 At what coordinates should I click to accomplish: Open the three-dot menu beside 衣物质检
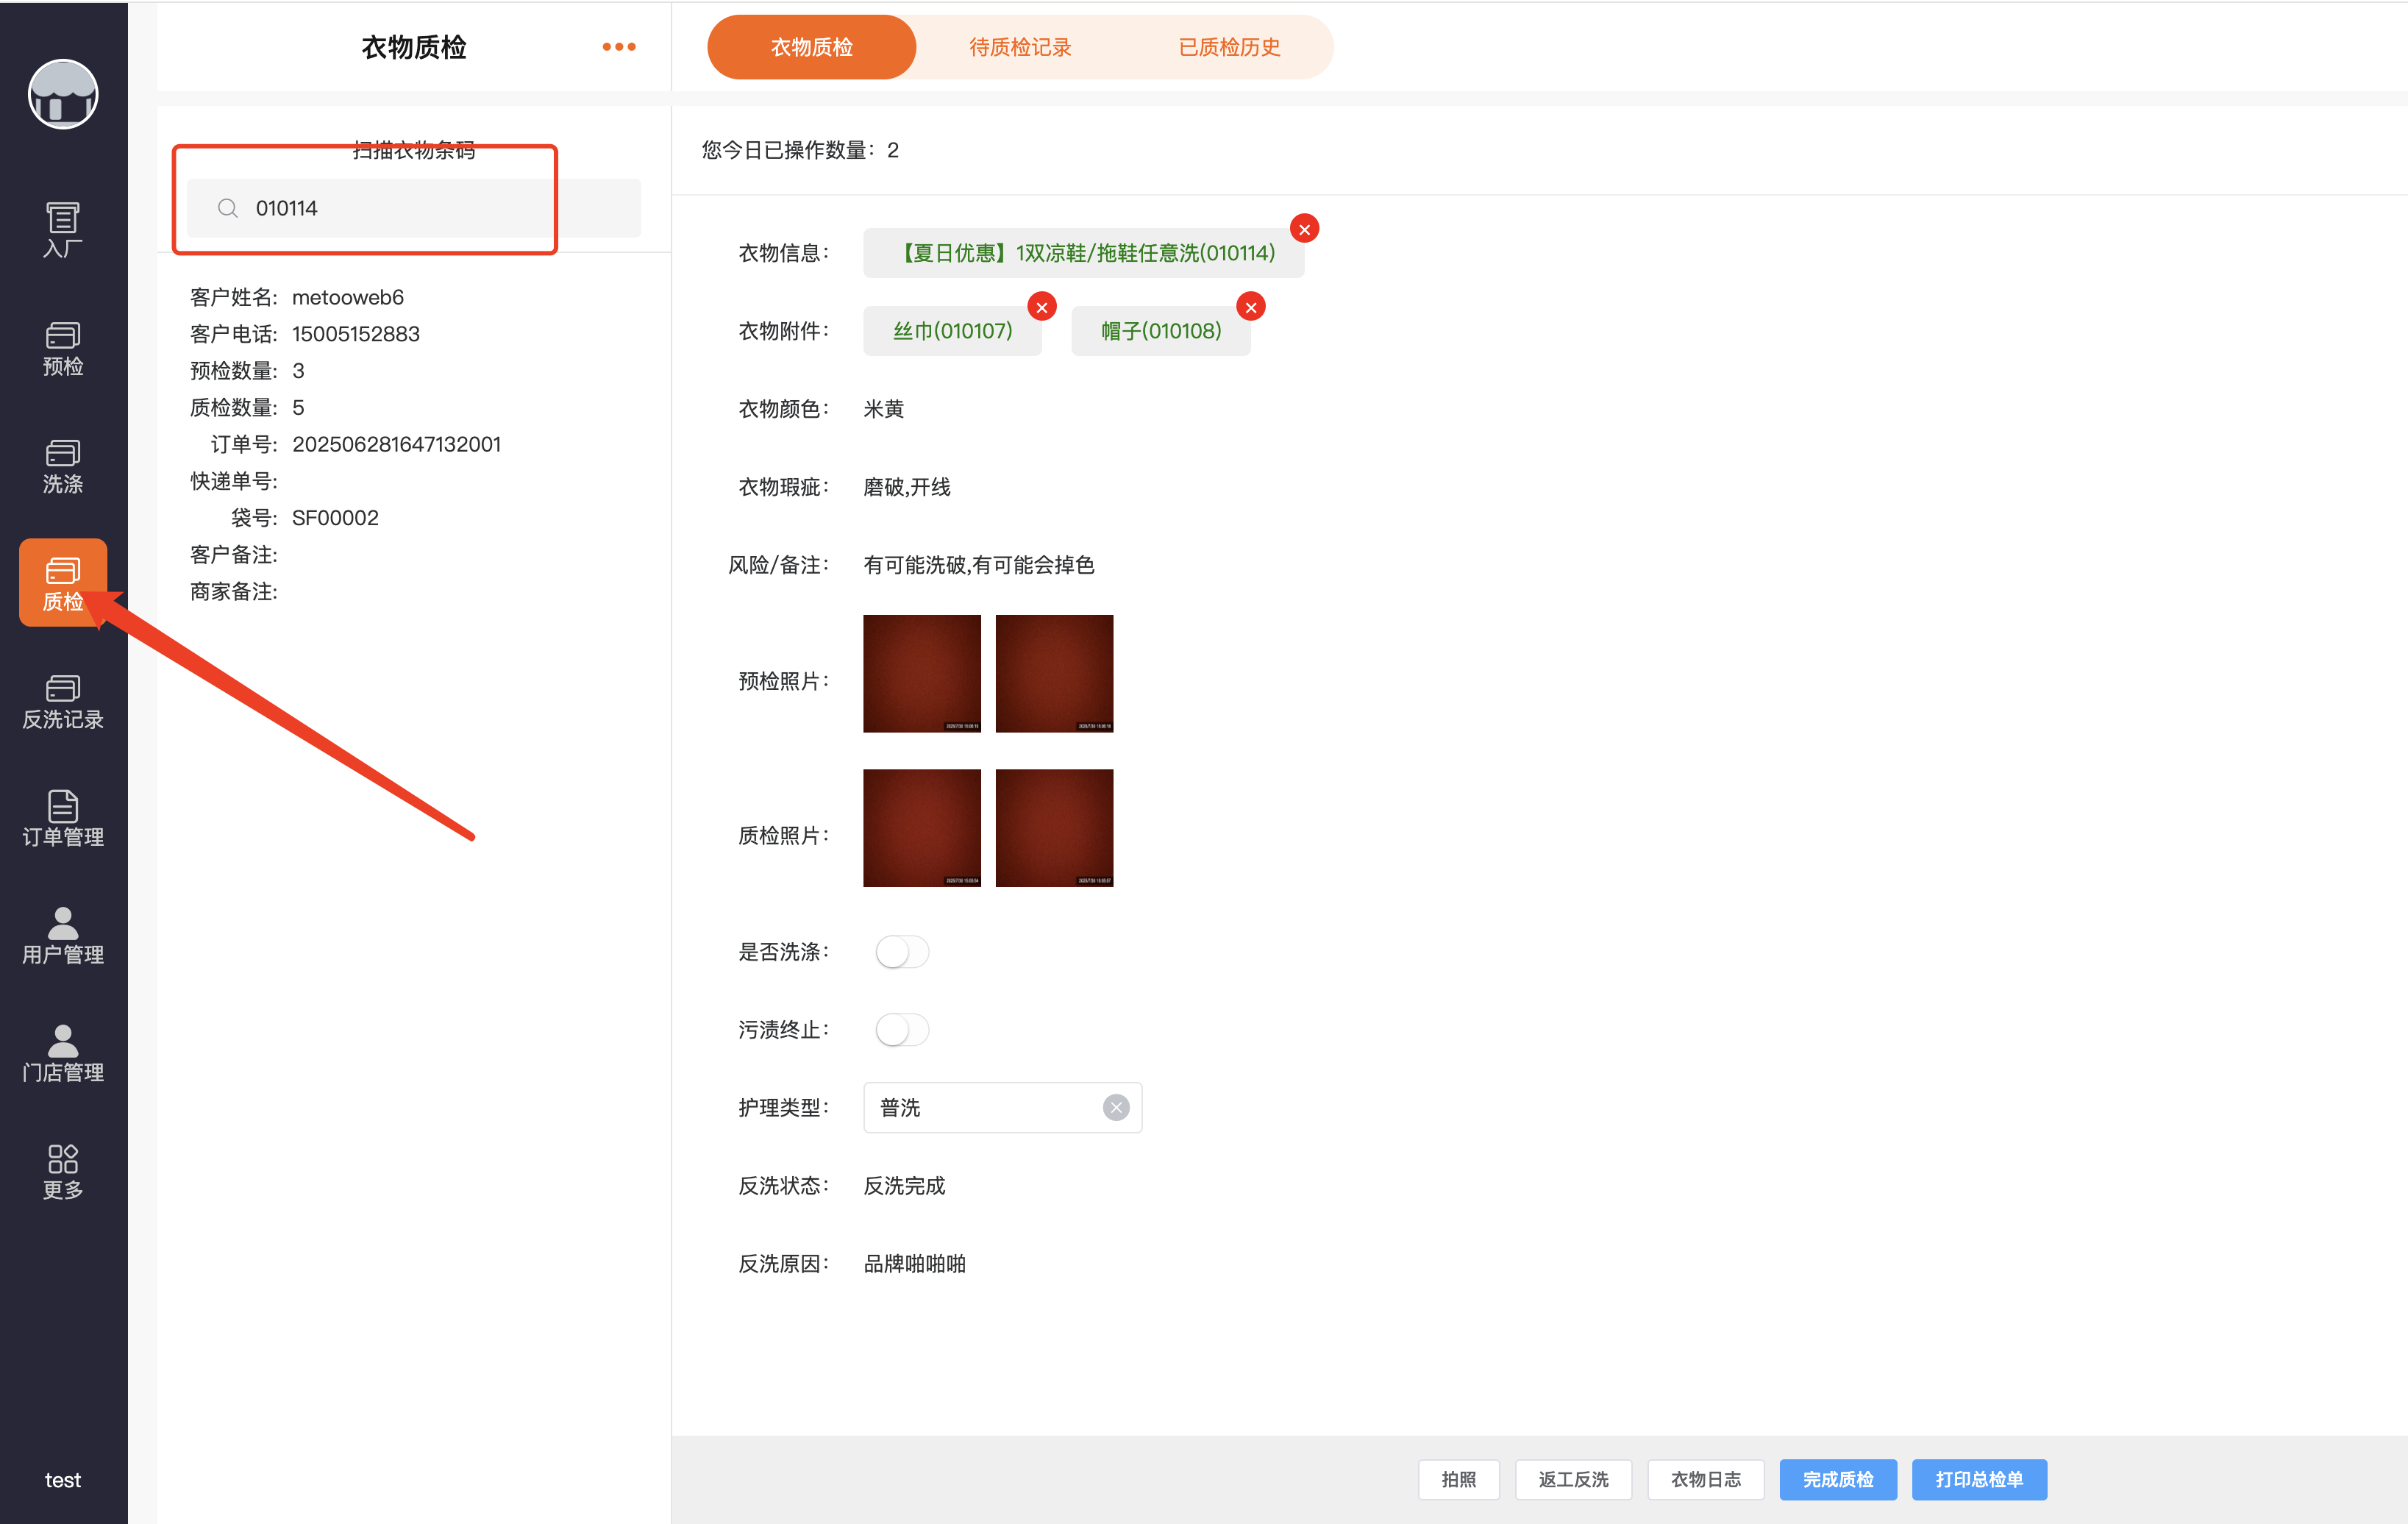point(619,47)
